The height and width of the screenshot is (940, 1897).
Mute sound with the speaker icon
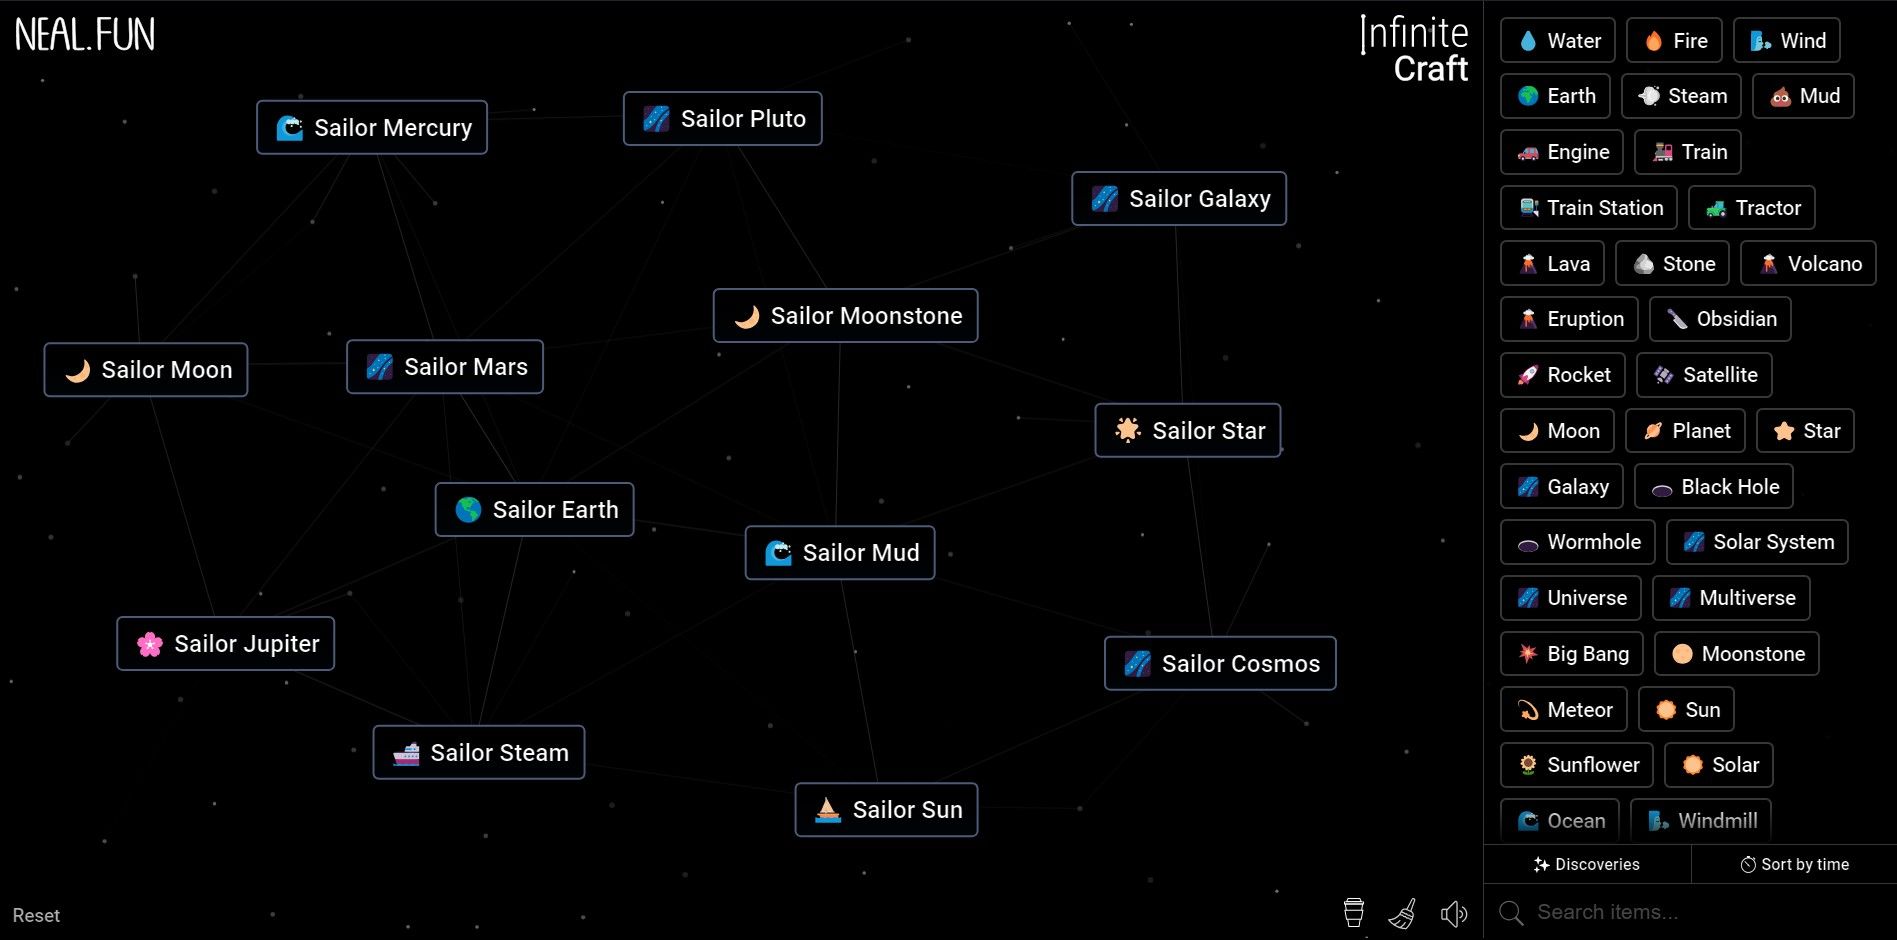[x=1454, y=913]
